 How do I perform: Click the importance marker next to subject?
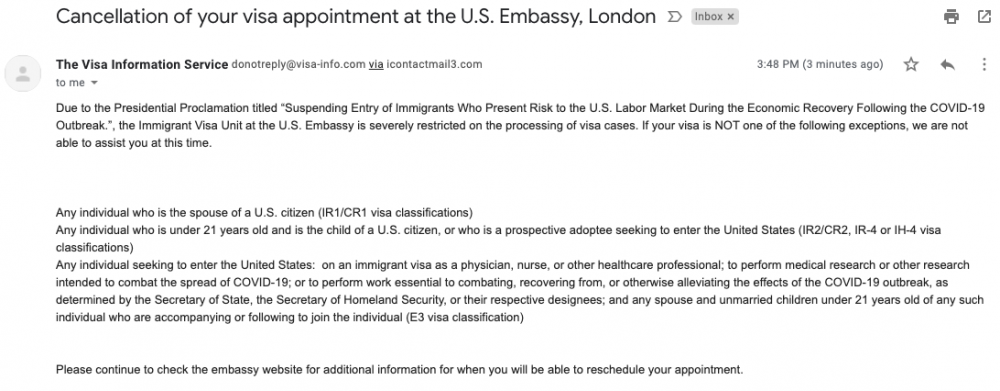tap(674, 17)
